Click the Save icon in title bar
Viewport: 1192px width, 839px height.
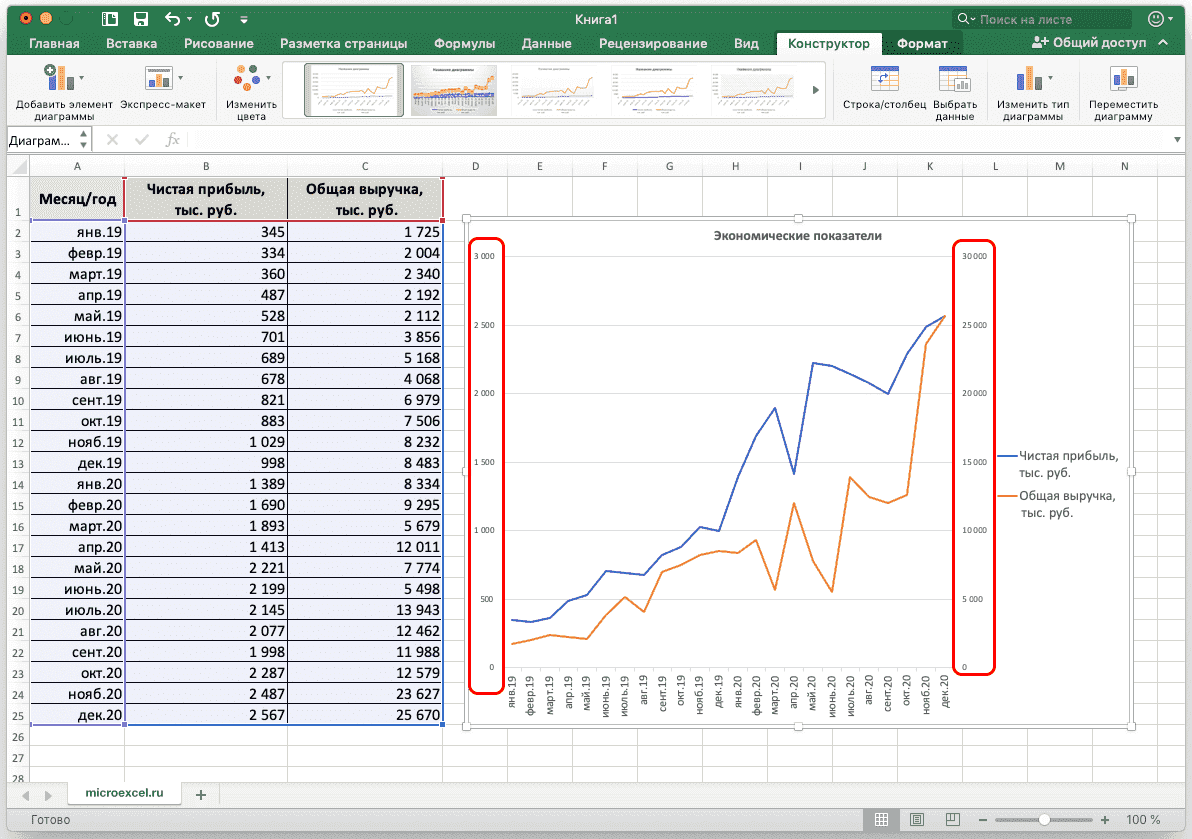pos(141,19)
